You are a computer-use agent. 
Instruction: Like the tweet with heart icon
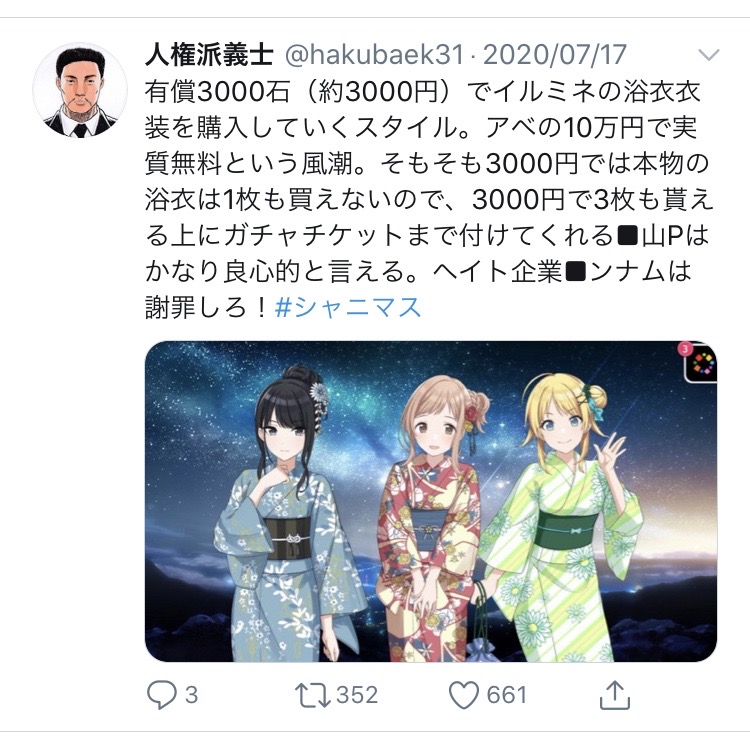(463, 695)
